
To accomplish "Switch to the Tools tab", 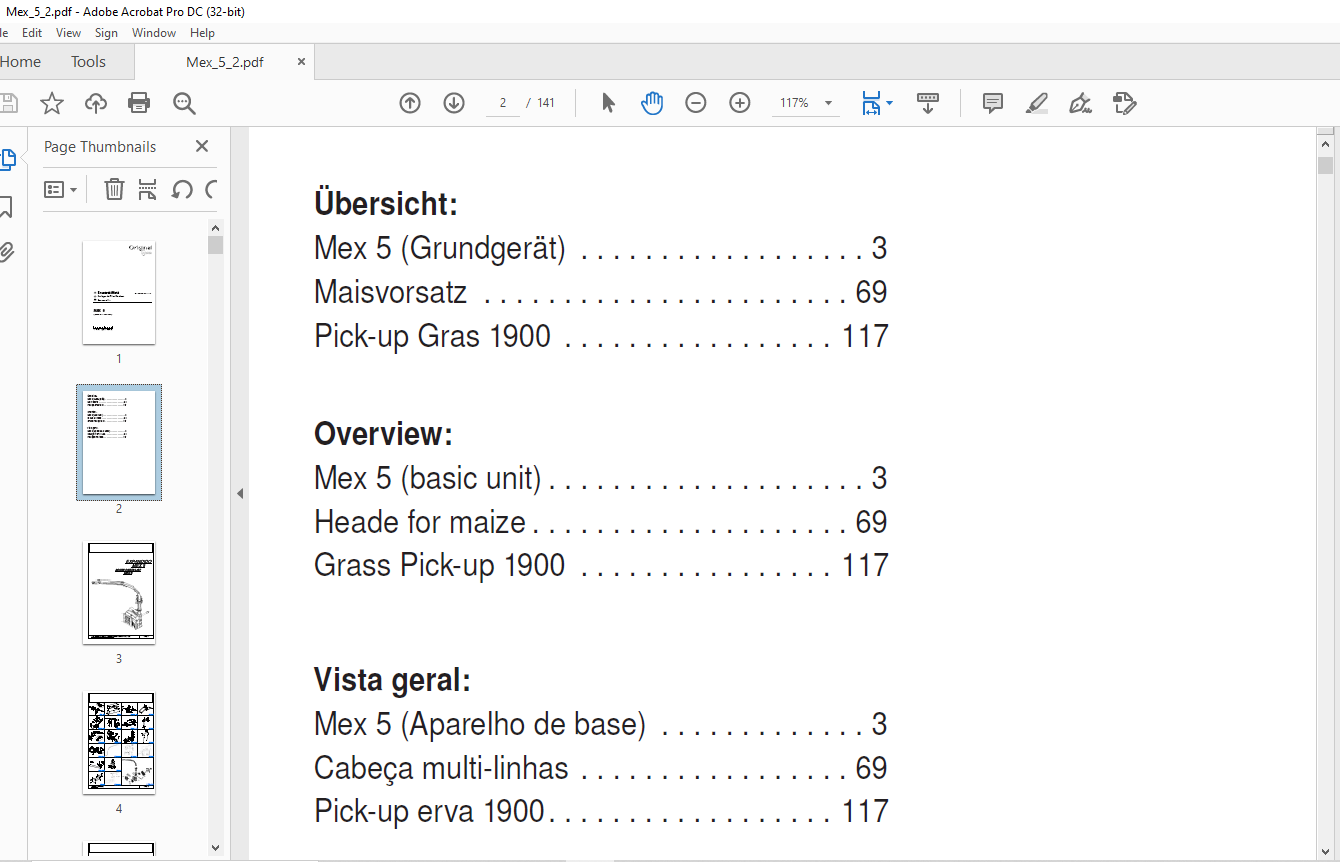I will pyautogui.click(x=88, y=62).
